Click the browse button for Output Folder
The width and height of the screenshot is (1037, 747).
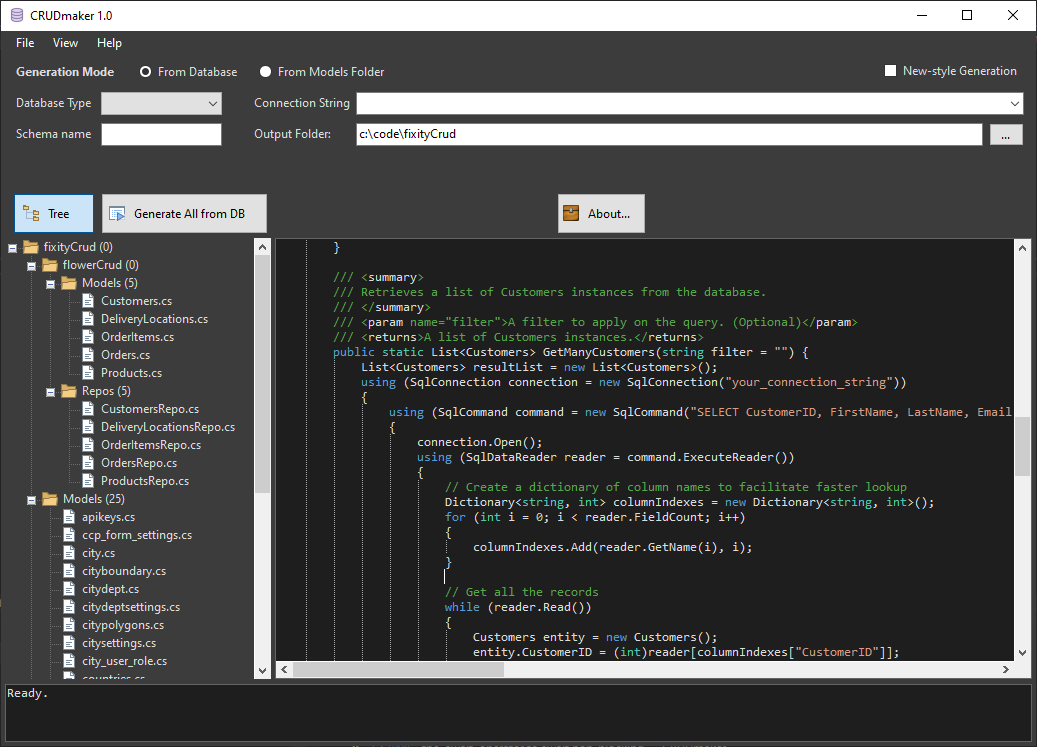coord(1006,133)
